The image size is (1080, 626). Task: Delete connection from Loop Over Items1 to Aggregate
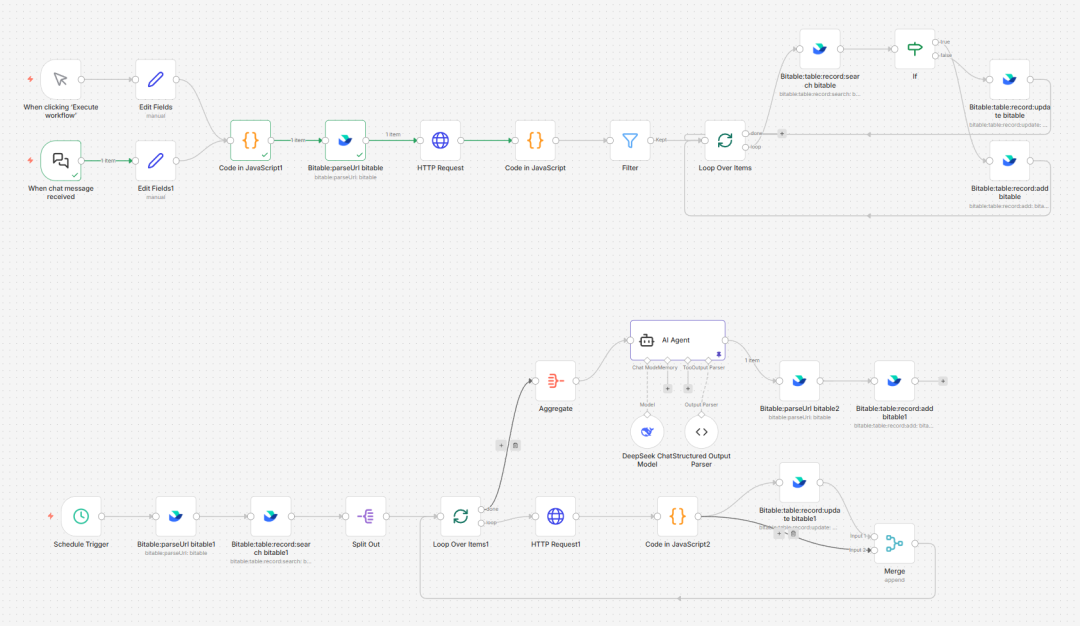(515, 445)
